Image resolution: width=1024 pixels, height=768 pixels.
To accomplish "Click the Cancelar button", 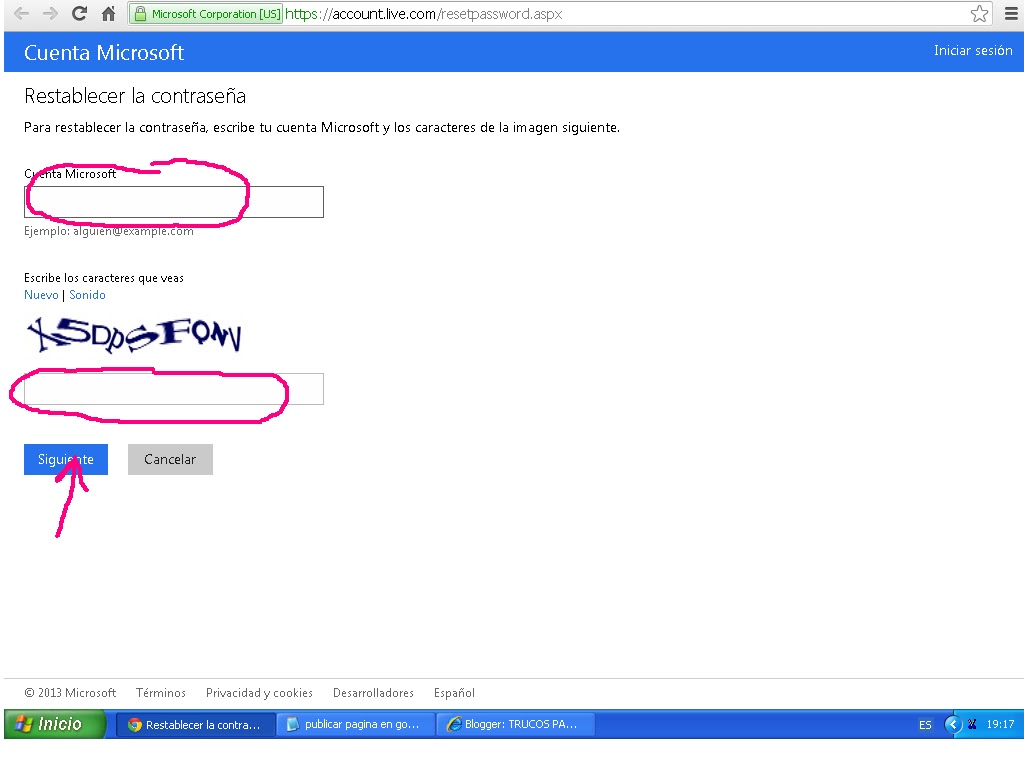I will [x=170, y=459].
